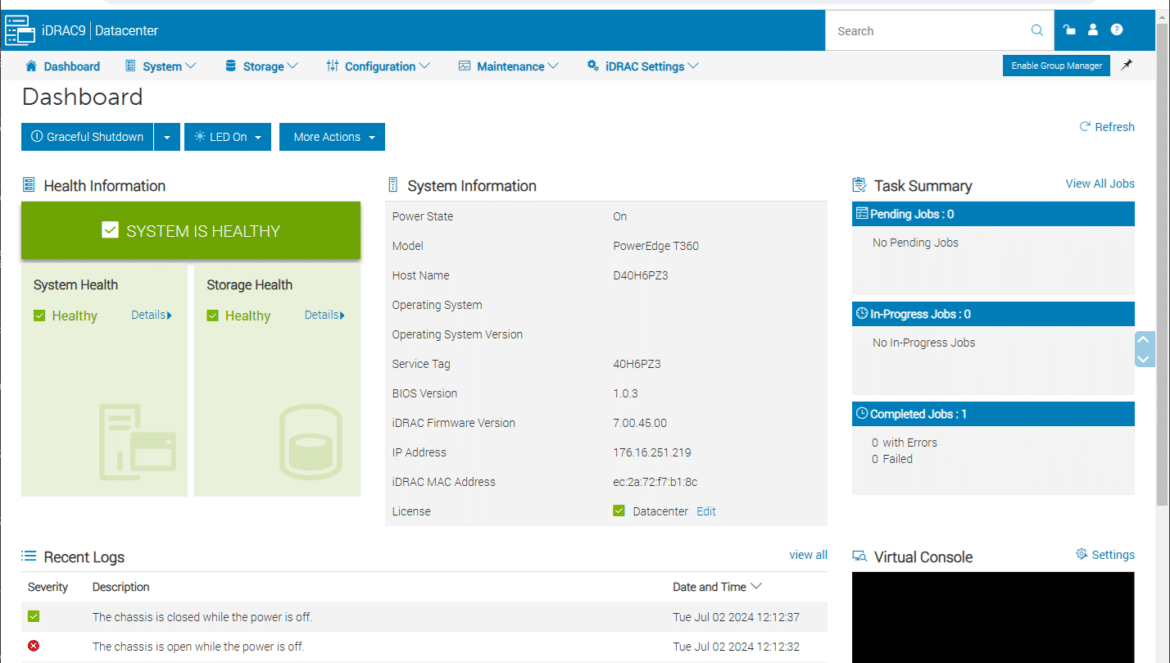
Task: Click the iDRAC9 server logo icon
Action: click(x=20, y=31)
